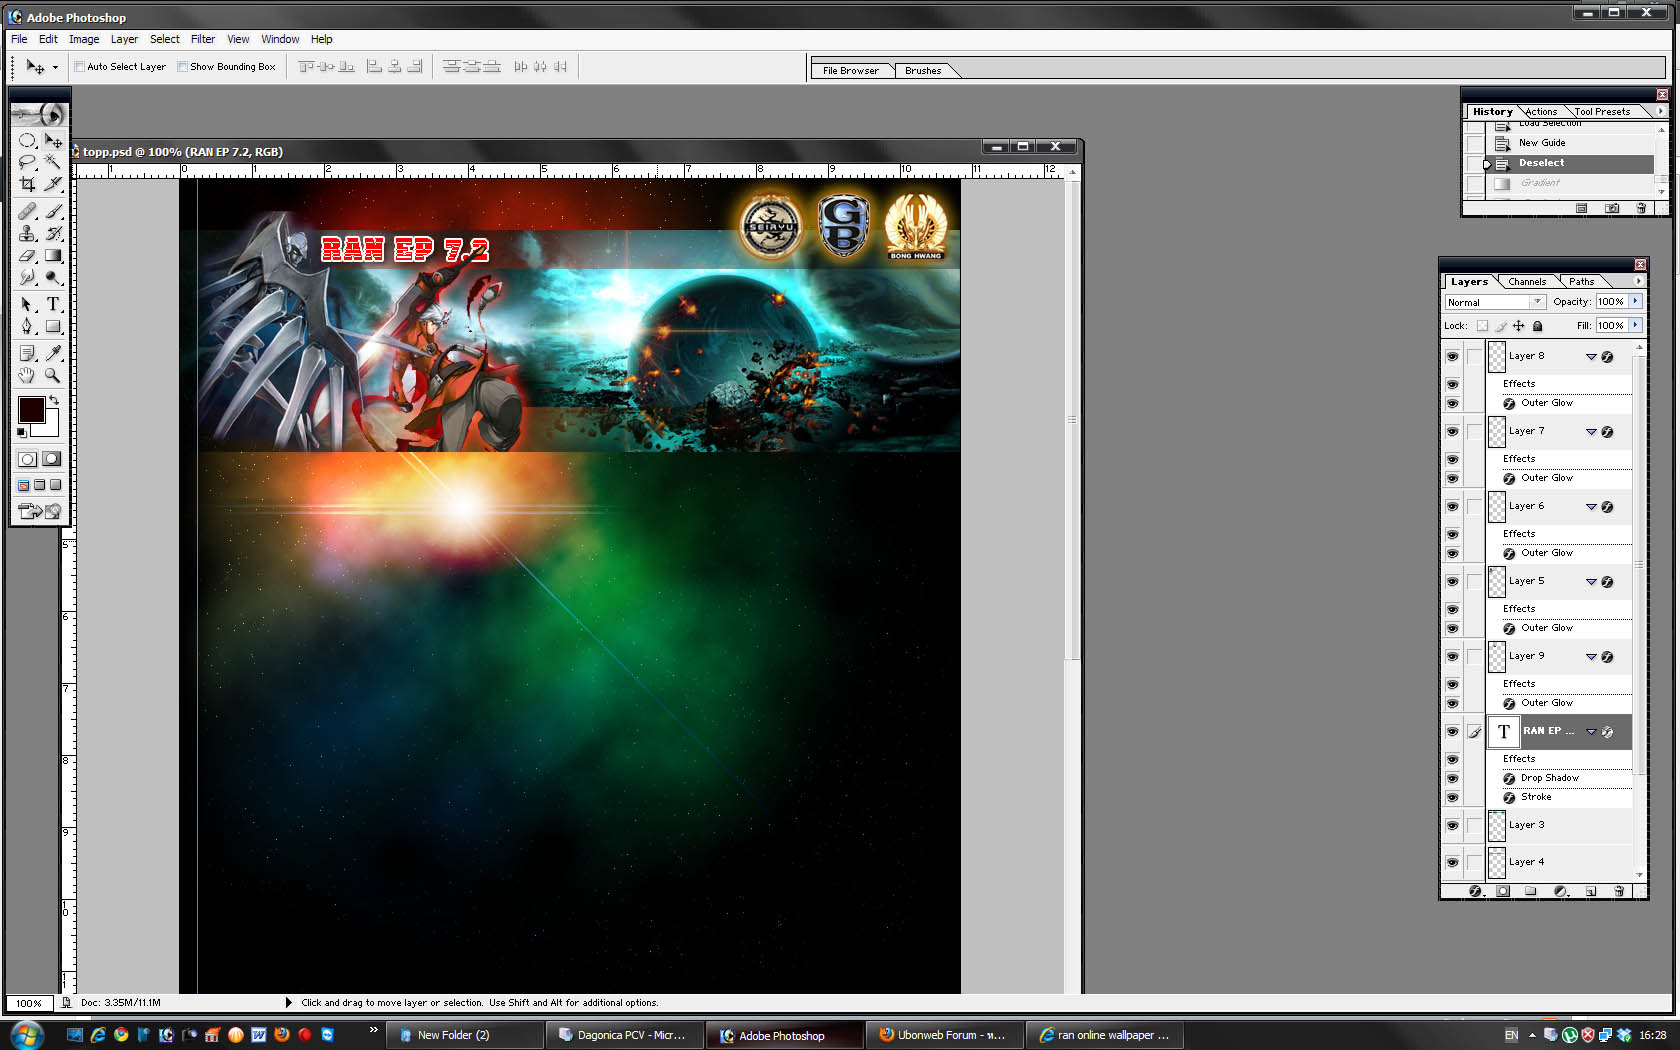The width and height of the screenshot is (1680, 1050).
Task: Collapse Layer 8 effects list
Action: click(x=1591, y=357)
